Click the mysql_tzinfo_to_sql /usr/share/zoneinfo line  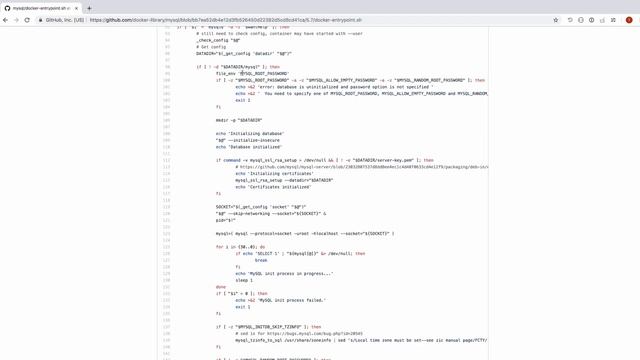[361, 340]
